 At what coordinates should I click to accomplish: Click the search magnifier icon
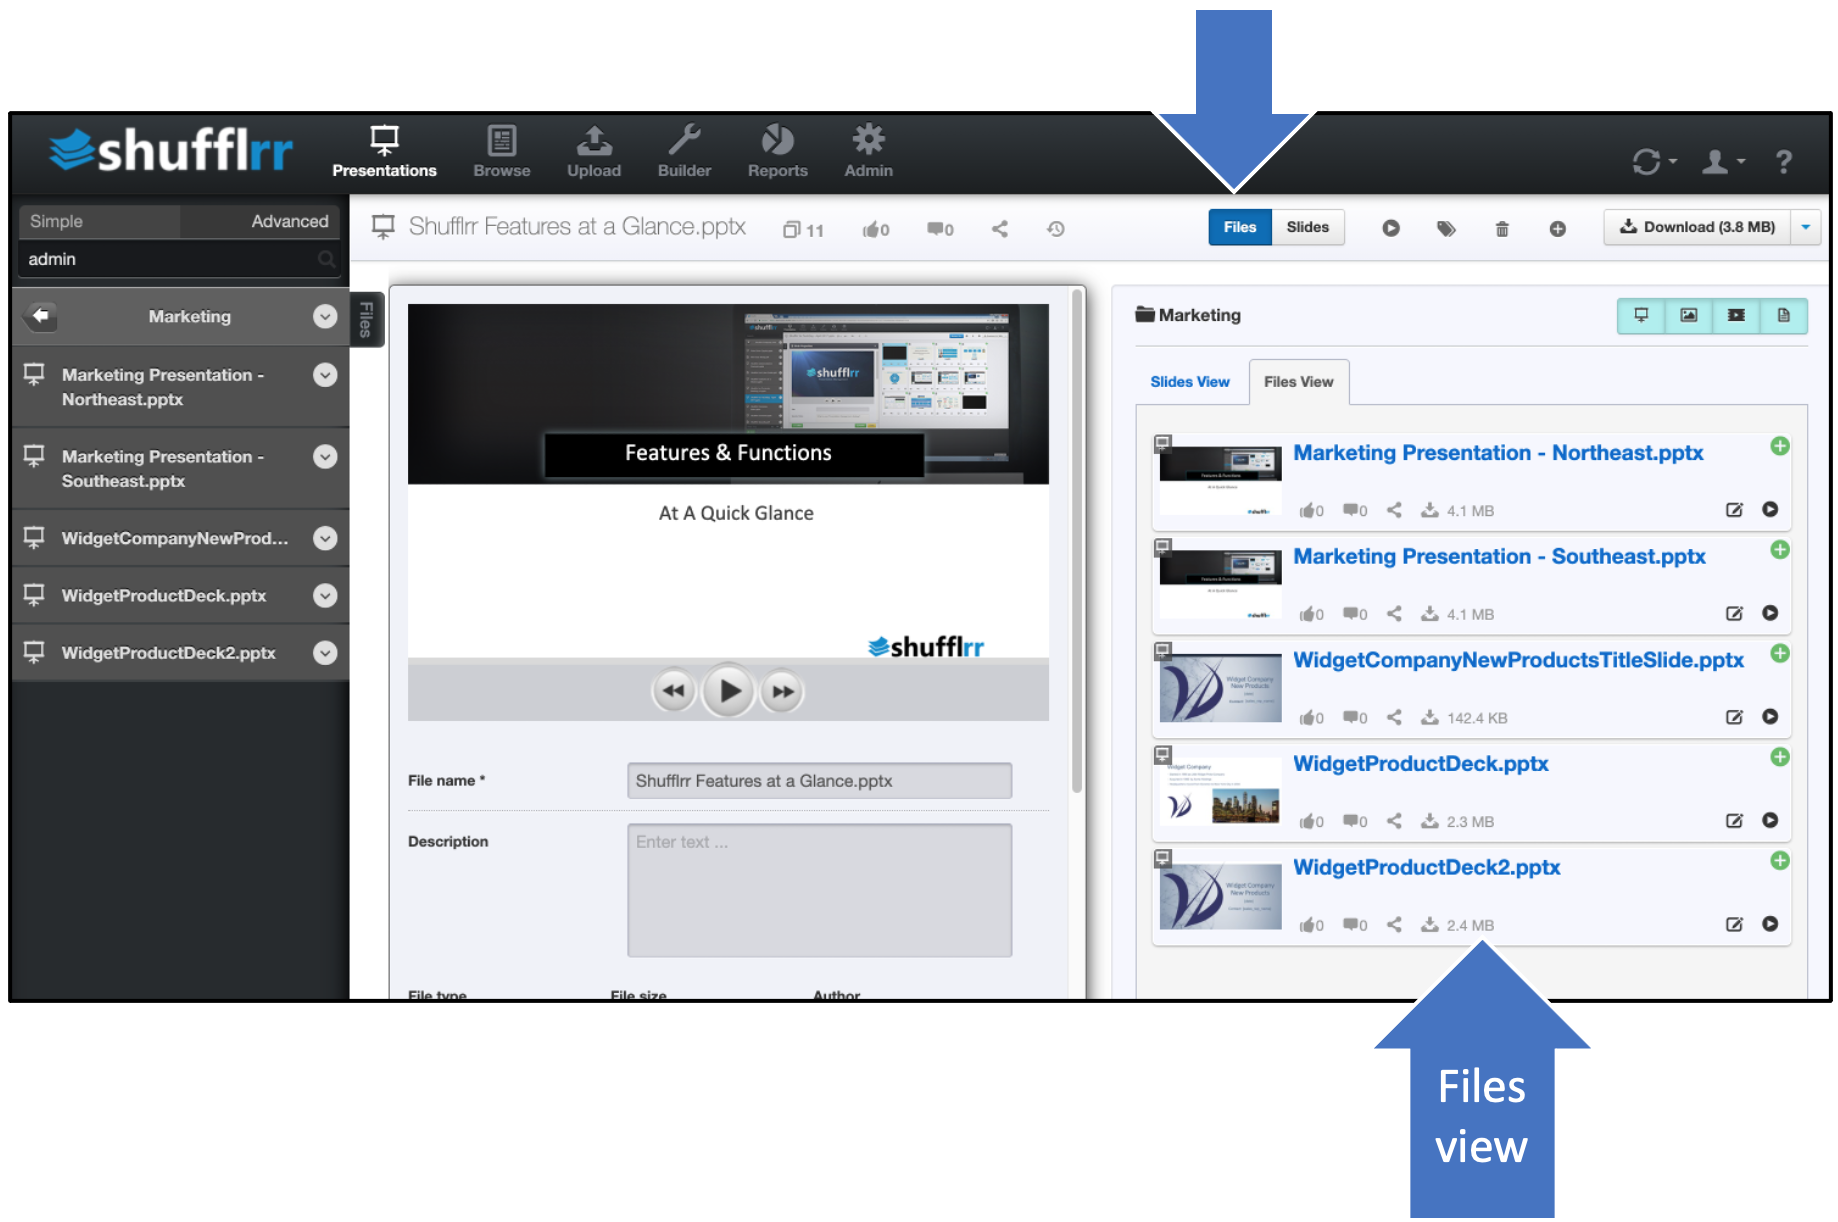[x=326, y=259]
